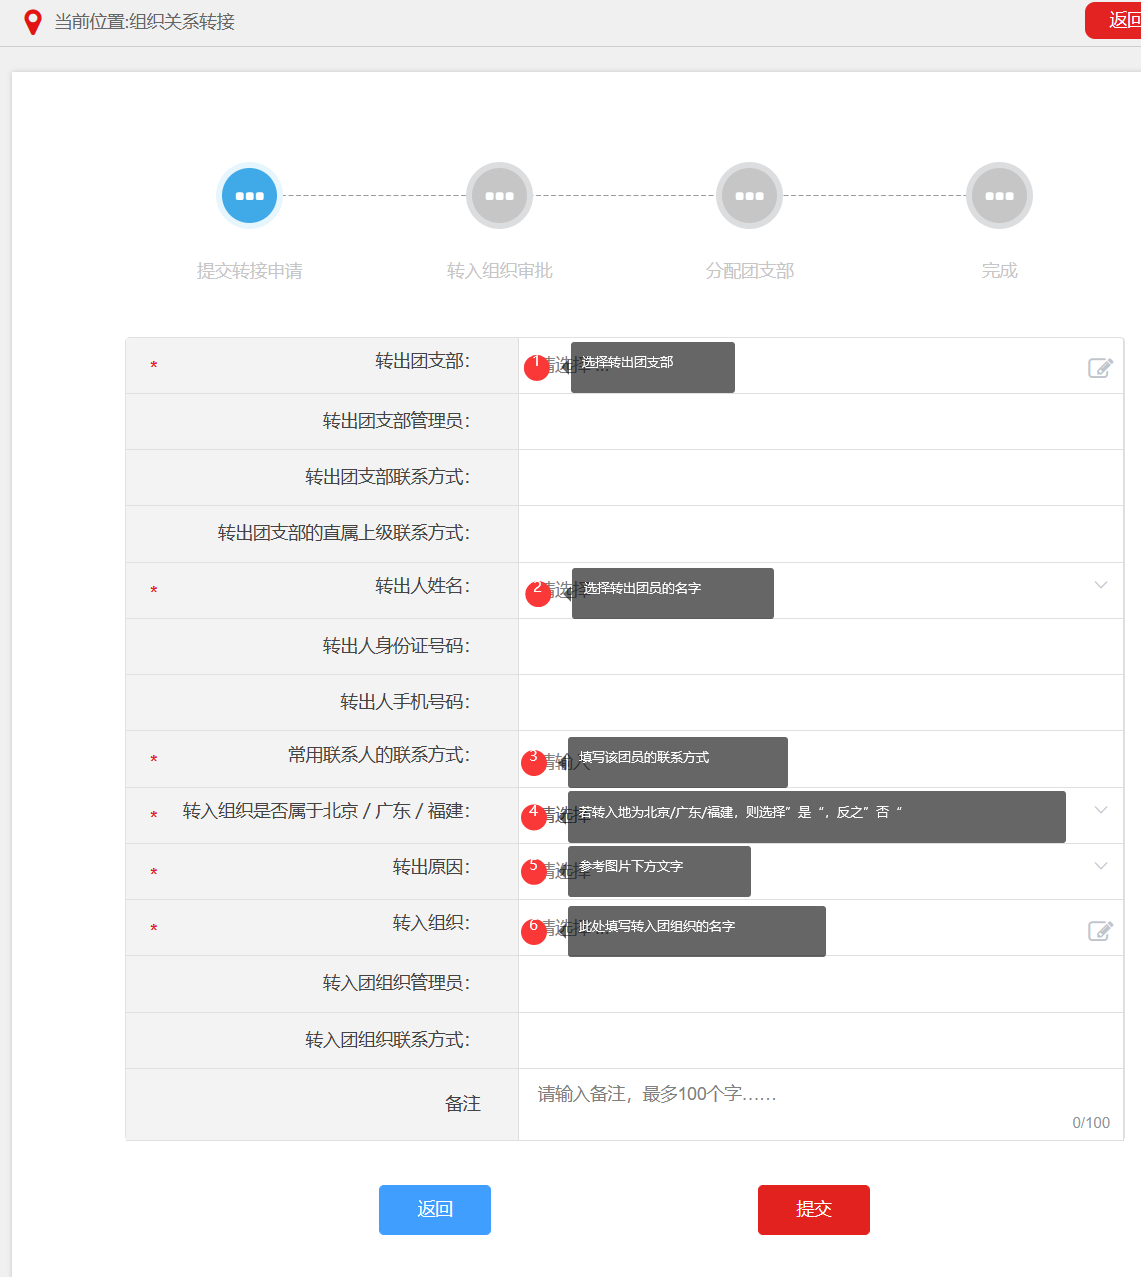This screenshot has width=1141, height=1277.
Task: Open the 北京/广东/福建 selection dropdown arrow
Action: pos(1100,810)
